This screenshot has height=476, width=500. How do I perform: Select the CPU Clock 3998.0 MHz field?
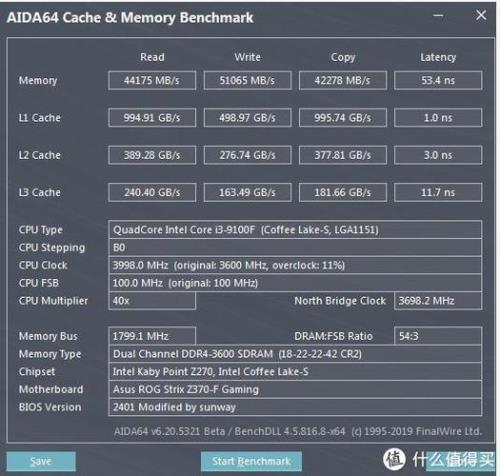[x=295, y=265]
